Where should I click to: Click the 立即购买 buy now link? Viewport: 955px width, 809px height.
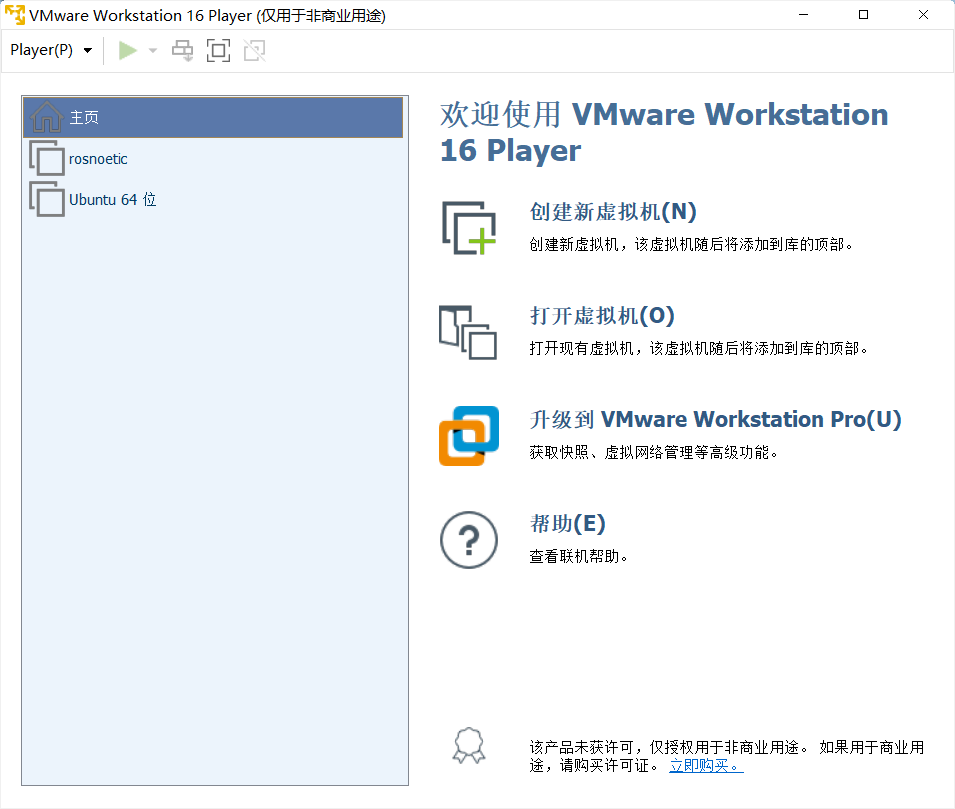point(706,766)
